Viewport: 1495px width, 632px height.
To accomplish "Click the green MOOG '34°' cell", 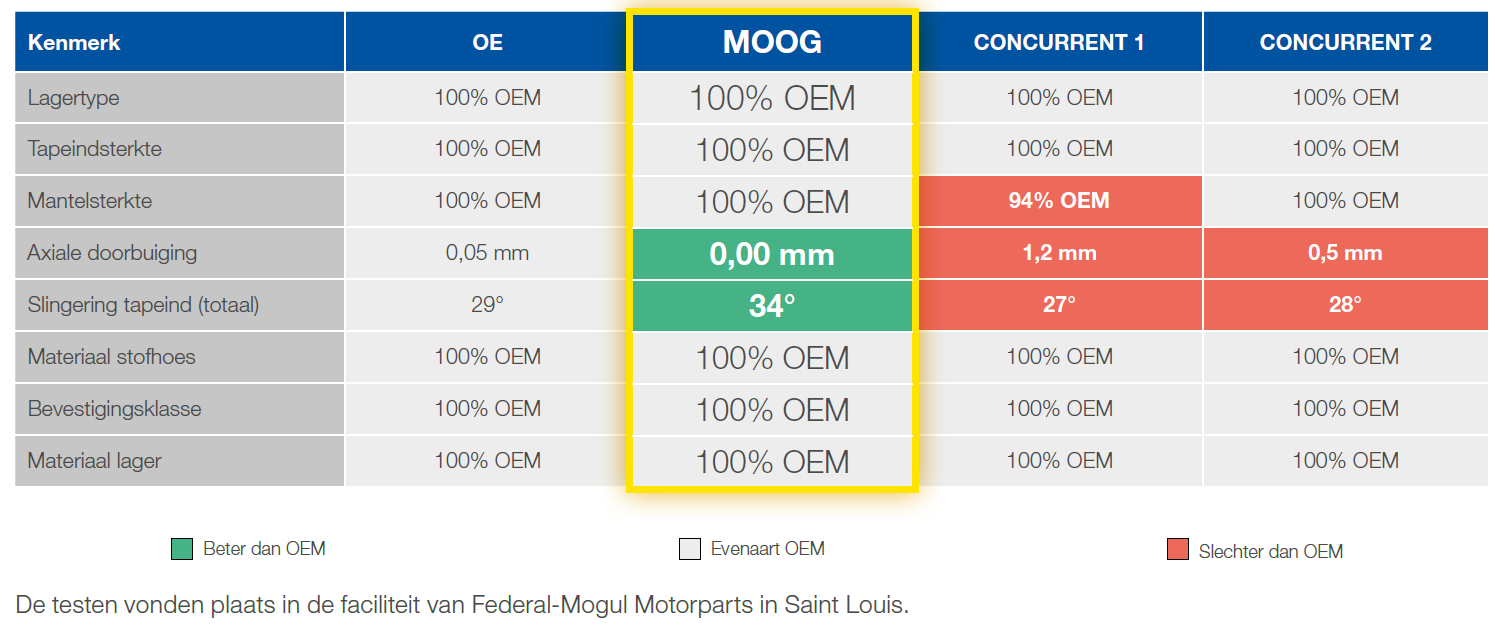I will click(772, 306).
